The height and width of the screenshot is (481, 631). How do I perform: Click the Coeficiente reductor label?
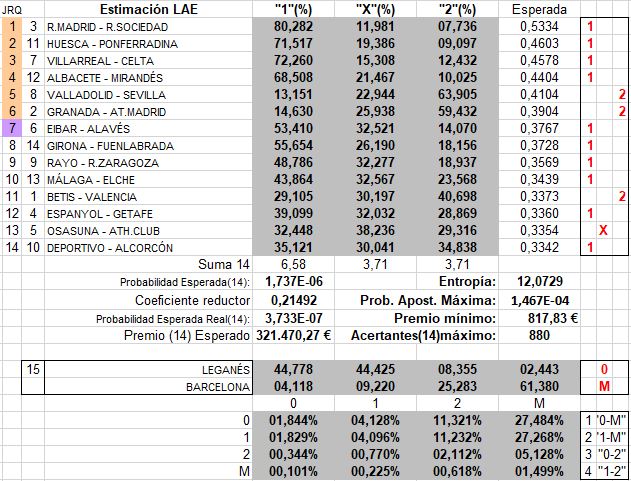(192, 300)
